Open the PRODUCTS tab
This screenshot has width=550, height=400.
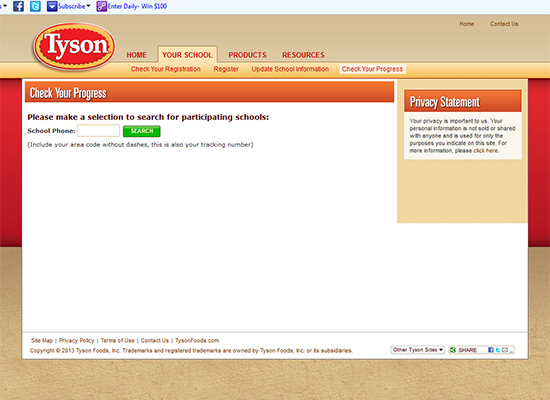coord(247,55)
